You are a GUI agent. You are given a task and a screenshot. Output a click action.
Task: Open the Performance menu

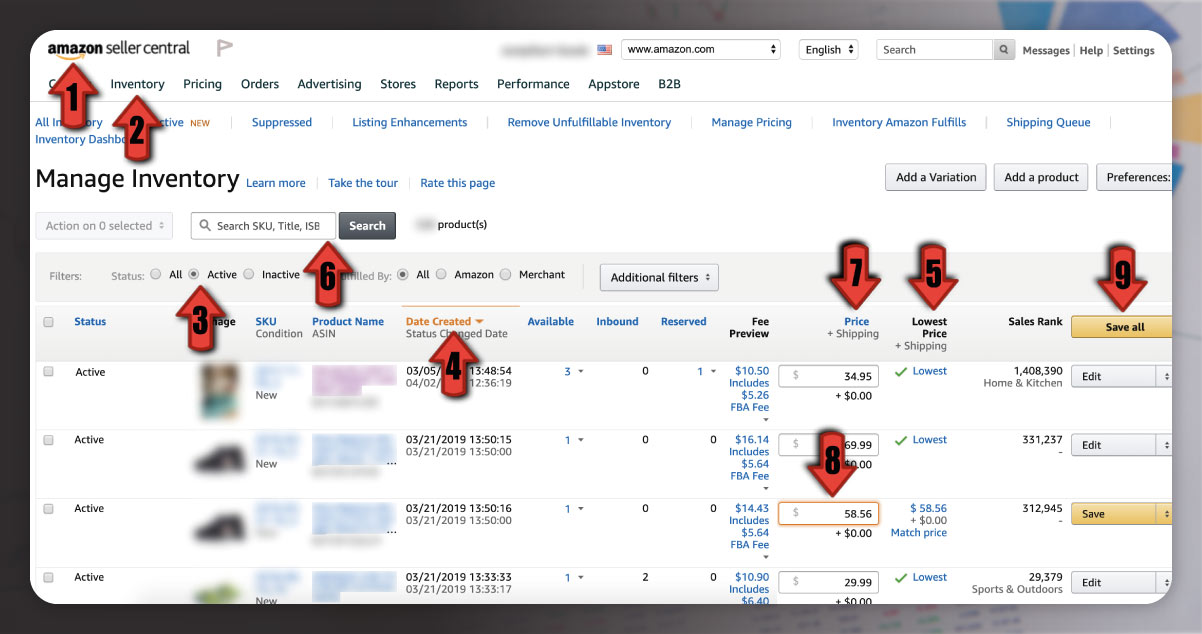pos(533,84)
